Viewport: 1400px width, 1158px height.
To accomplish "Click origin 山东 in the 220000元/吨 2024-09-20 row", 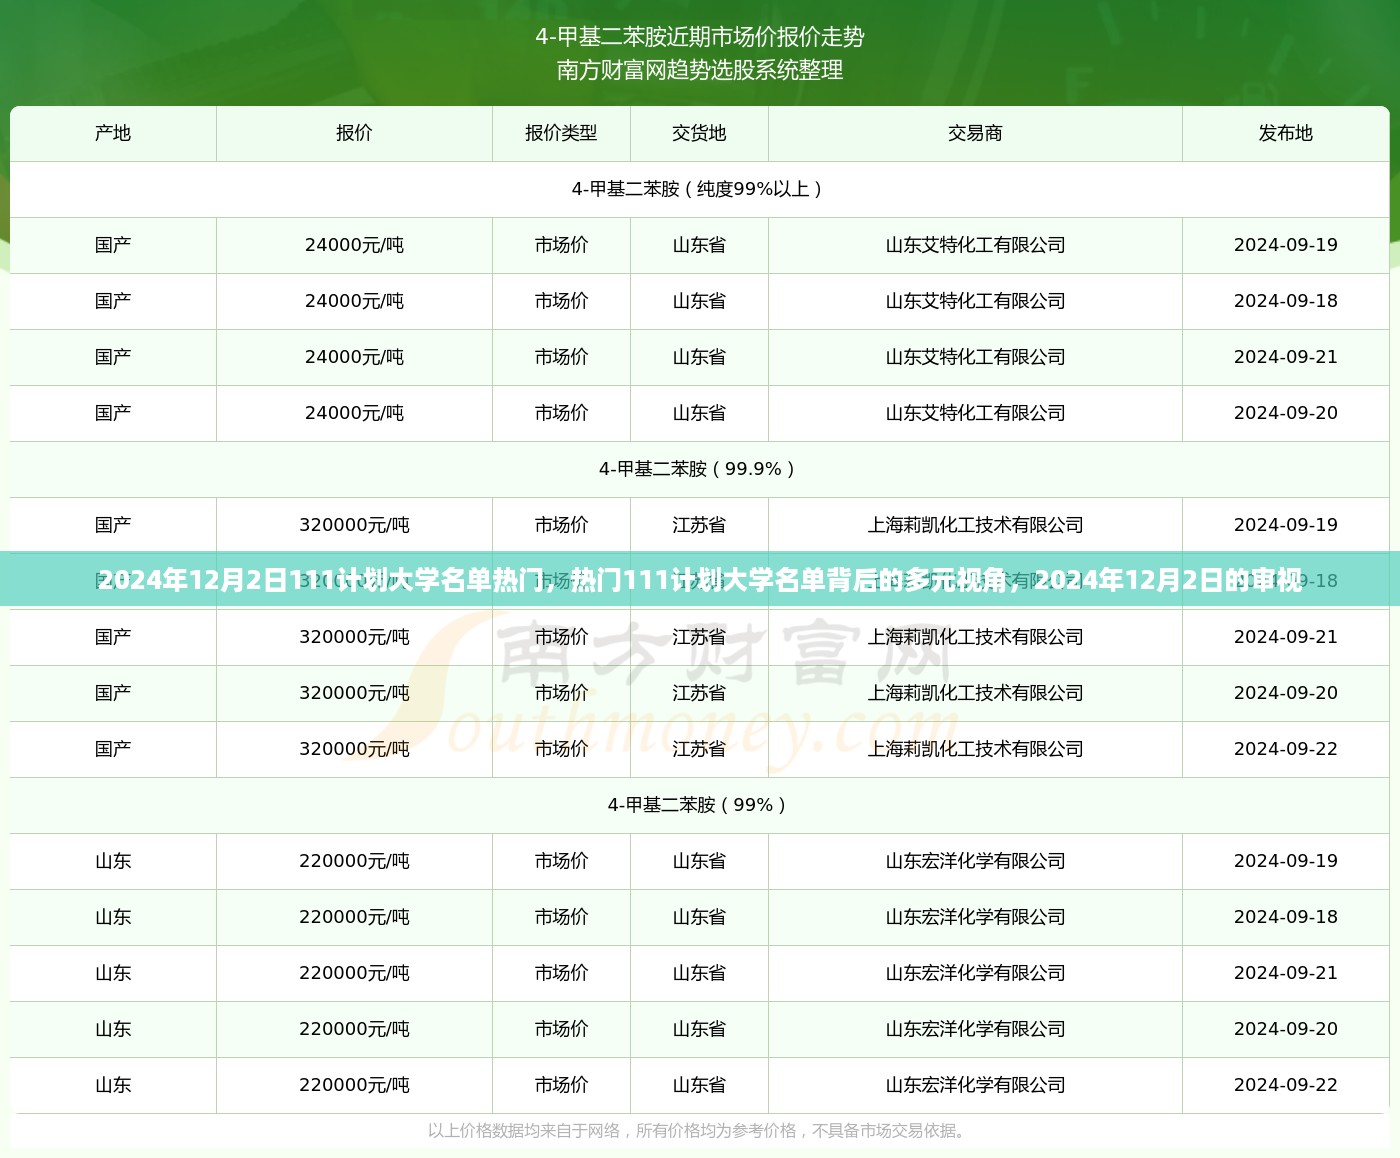I will click(113, 1029).
